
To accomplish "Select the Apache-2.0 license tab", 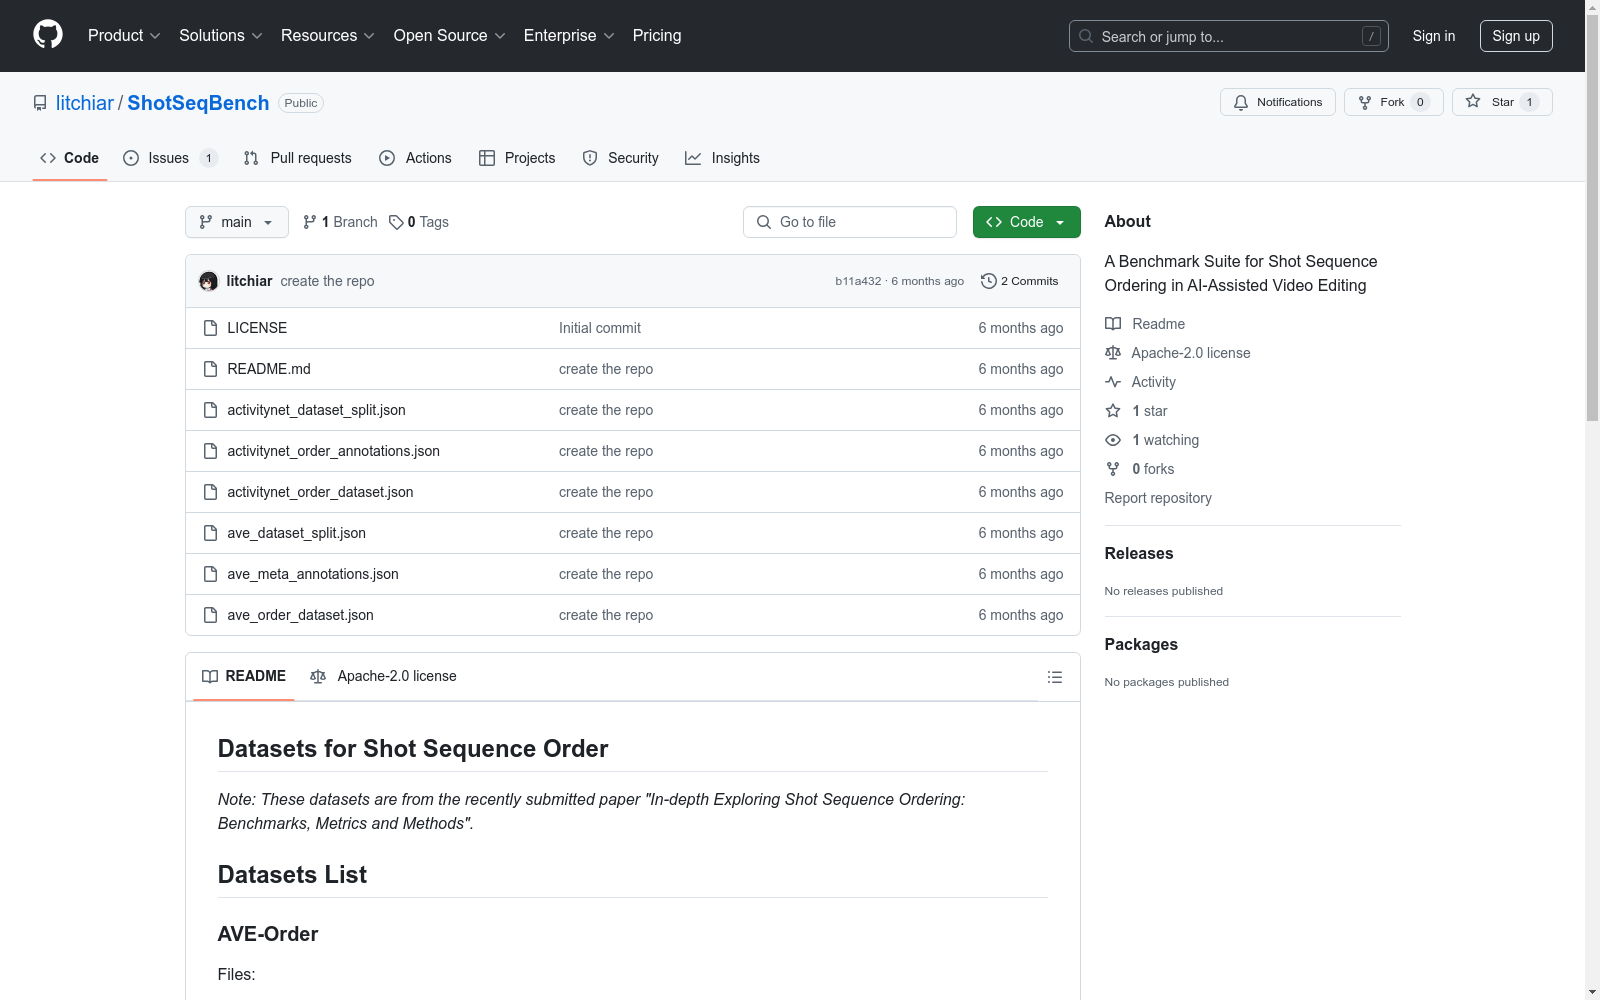I will coord(384,677).
